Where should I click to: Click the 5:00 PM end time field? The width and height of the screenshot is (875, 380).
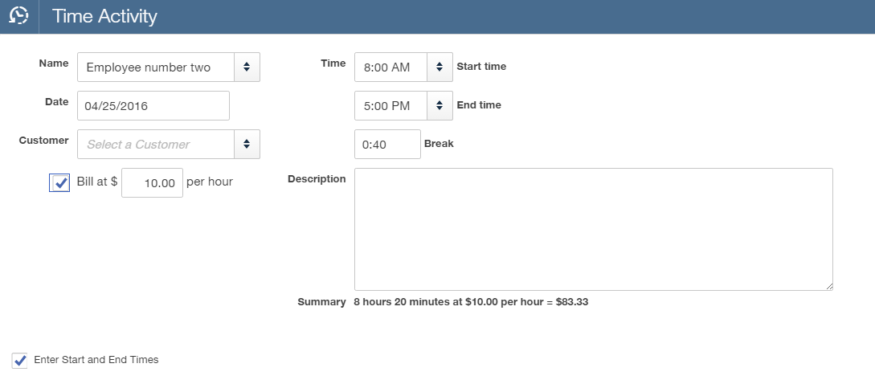[391, 105]
